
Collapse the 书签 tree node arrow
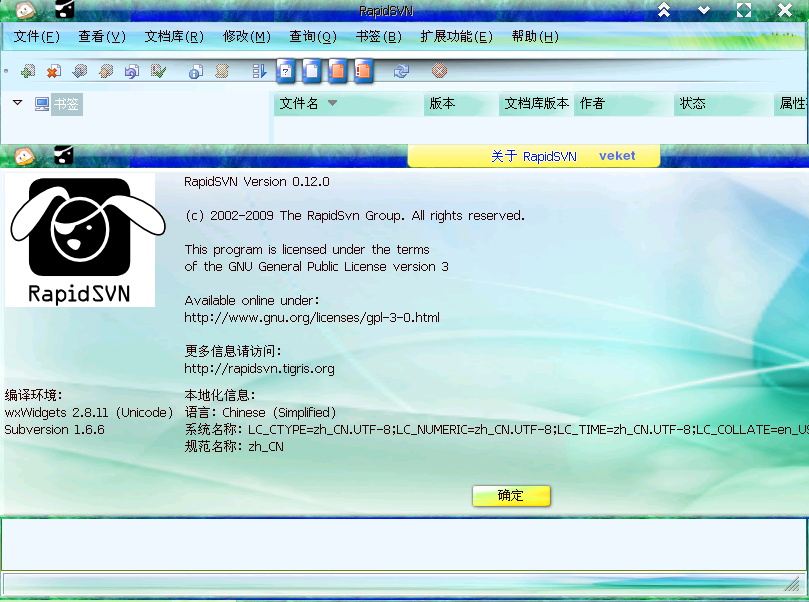[18, 103]
